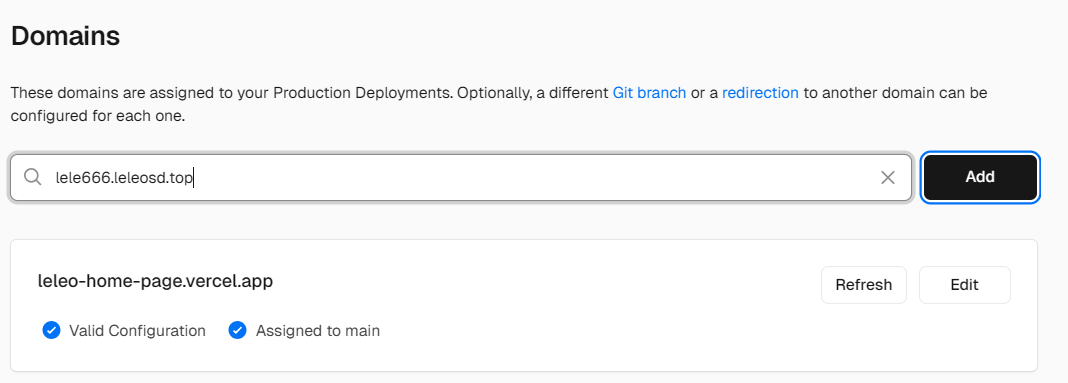Click the text 'configured for each one.'
Image resolution: width=1068 pixels, height=383 pixels.
point(97,117)
